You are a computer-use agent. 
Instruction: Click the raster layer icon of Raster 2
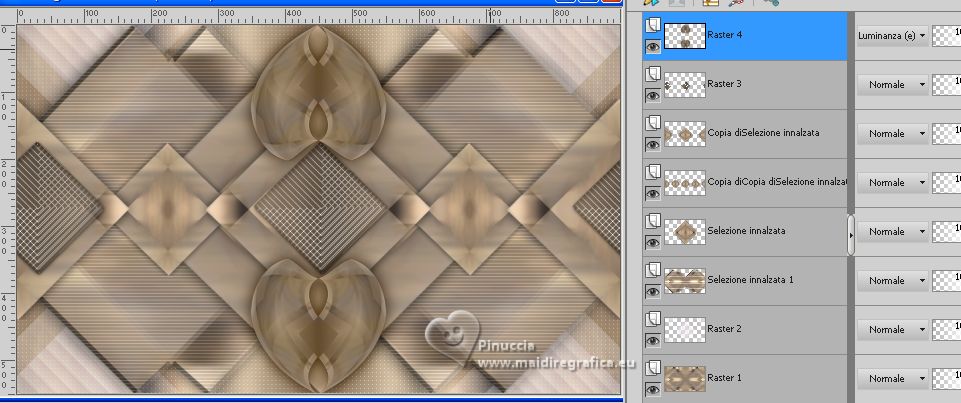[x=653, y=319]
